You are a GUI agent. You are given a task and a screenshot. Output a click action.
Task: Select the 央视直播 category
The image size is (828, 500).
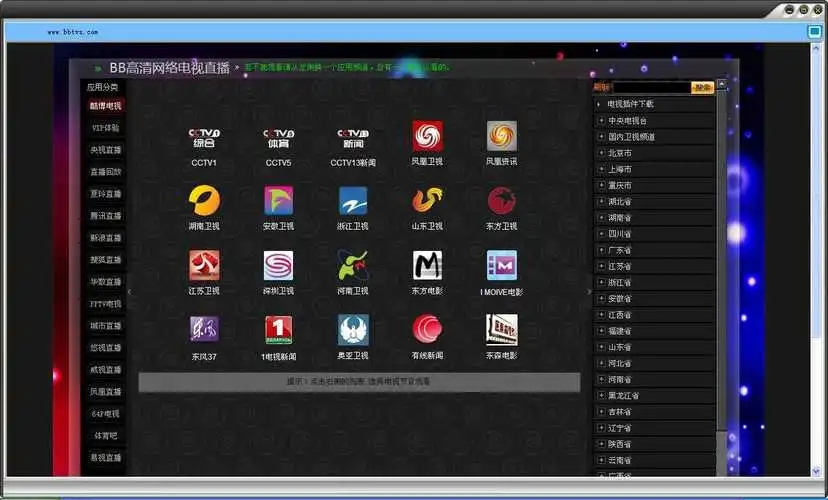tap(106, 150)
